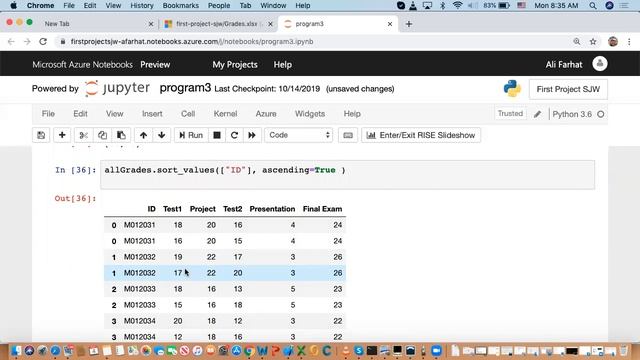640x360 pixels.
Task: Insert a cell below with the plus icon
Action: pyautogui.click(x=62, y=135)
